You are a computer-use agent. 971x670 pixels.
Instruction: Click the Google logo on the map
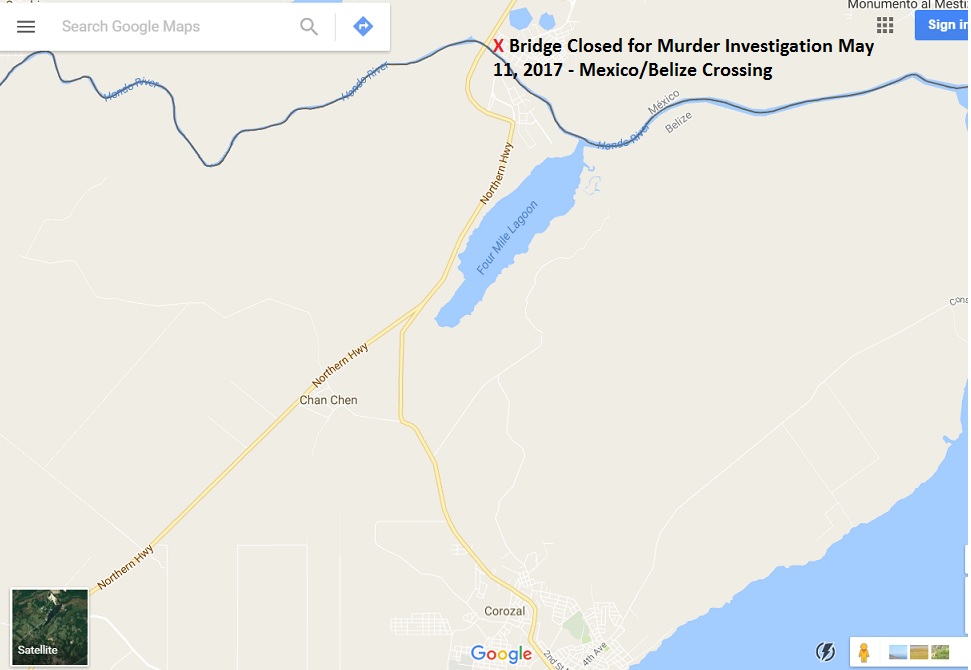(x=501, y=654)
